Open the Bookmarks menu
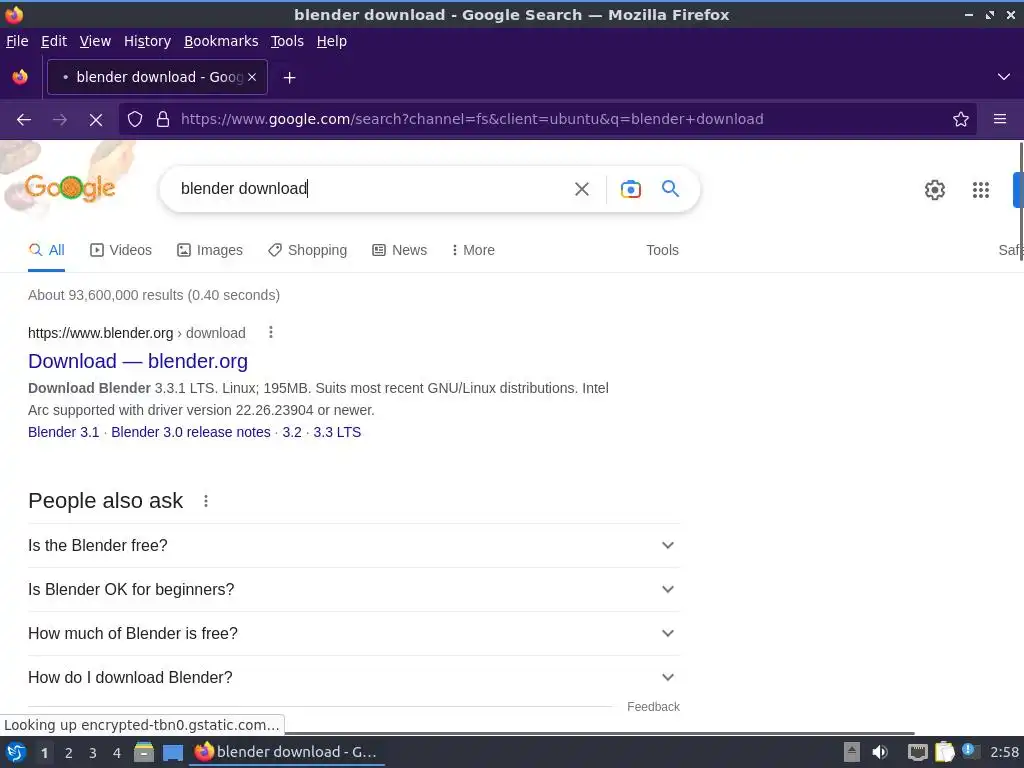This screenshot has height=768, width=1024. pyautogui.click(x=221, y=41)
